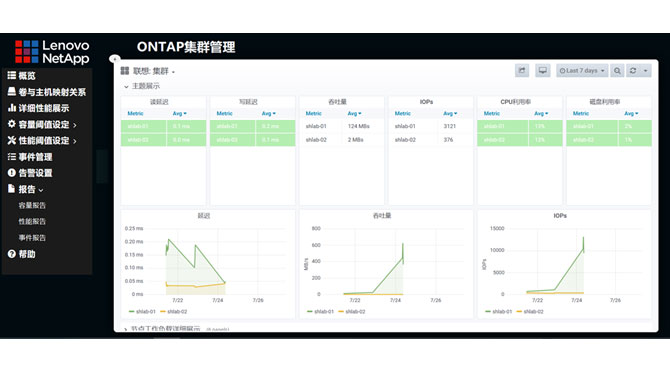Expand 容量阈值设定 submenu

42,124
